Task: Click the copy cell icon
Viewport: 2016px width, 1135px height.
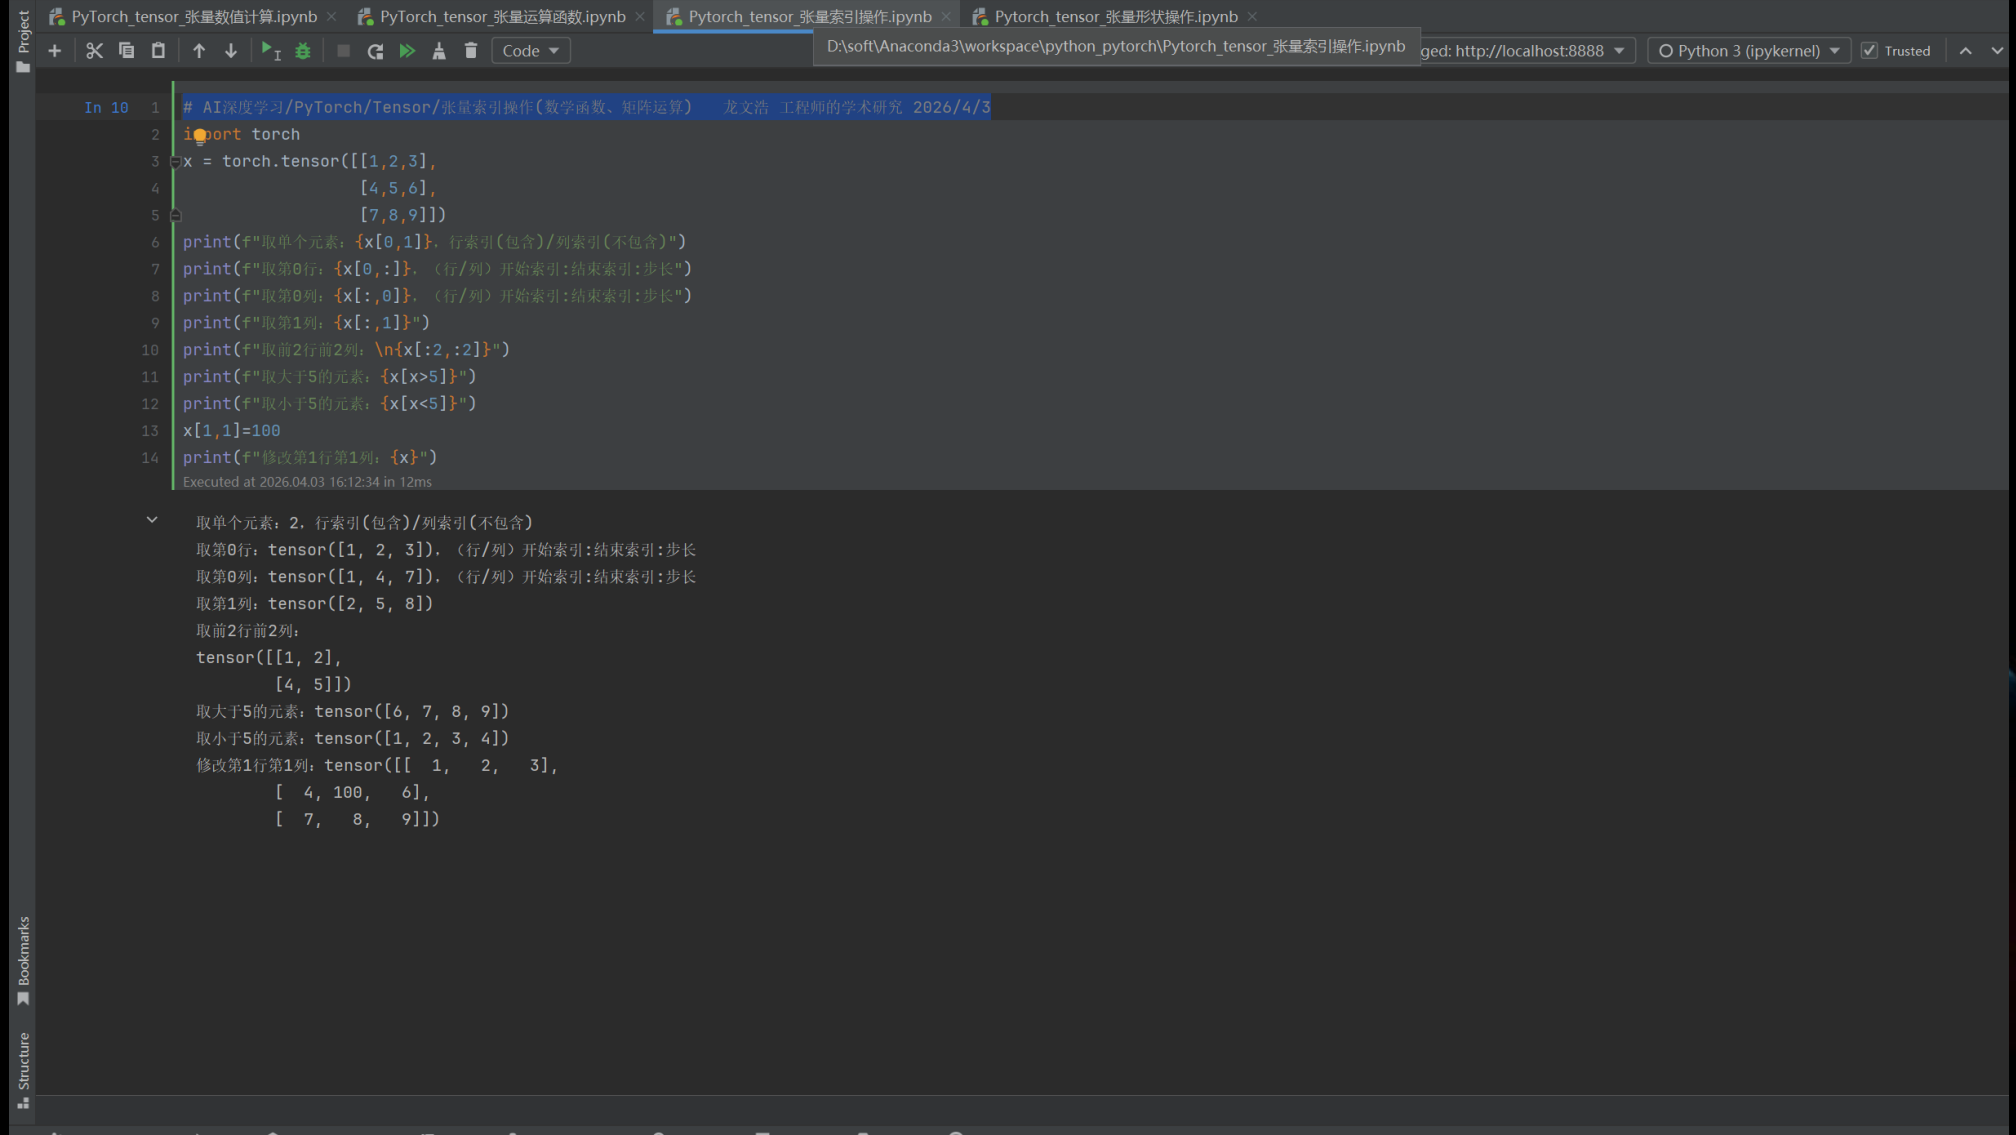Action: [126, 51]
